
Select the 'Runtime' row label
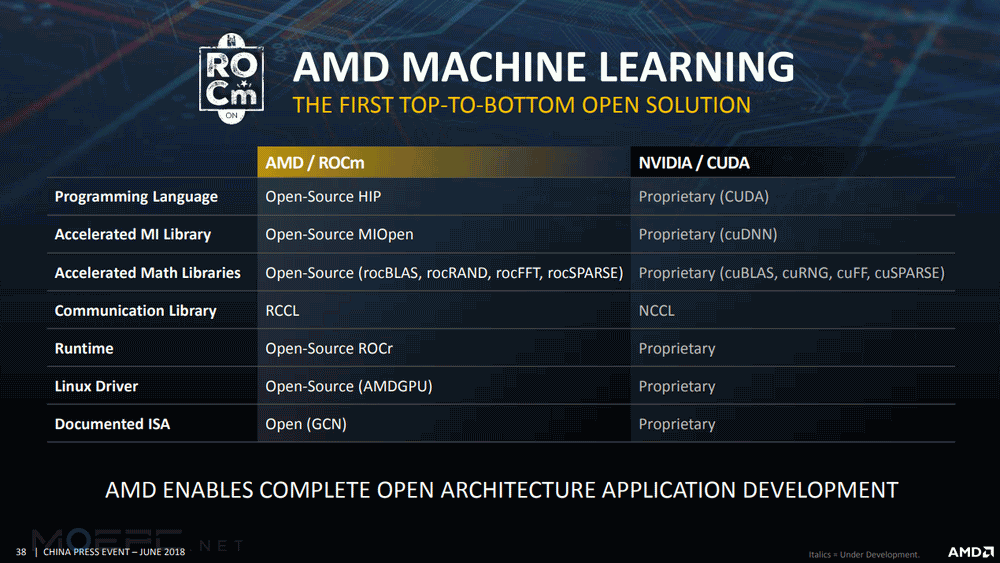pos(84,348)
